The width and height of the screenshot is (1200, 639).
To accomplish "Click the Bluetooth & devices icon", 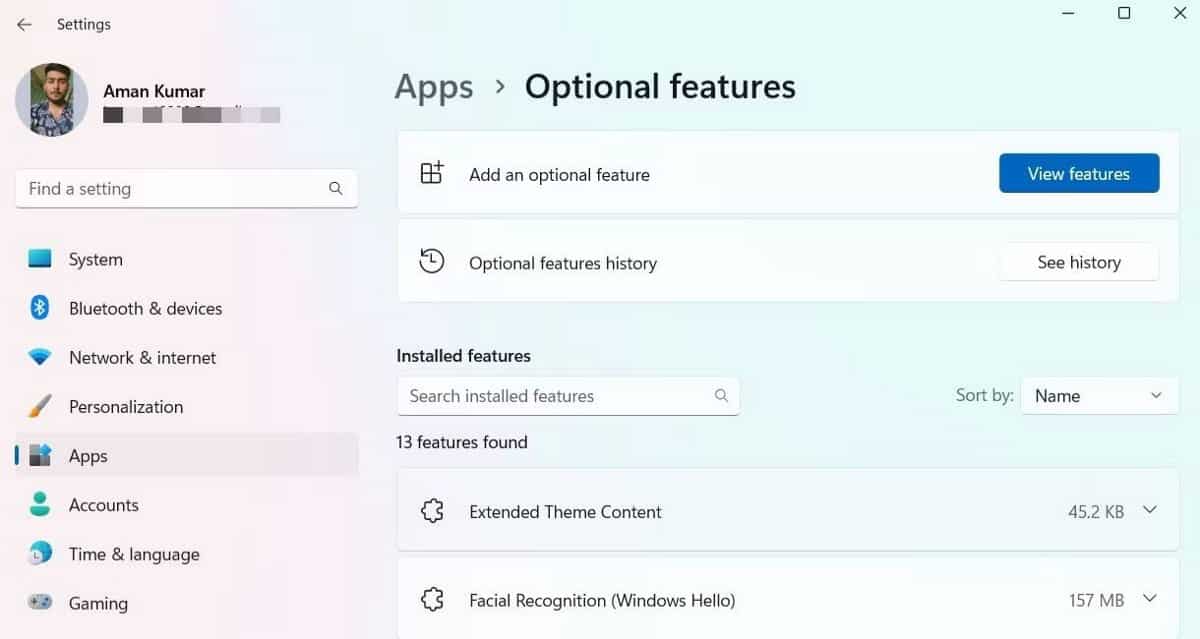I will click(x=40, y=308).
